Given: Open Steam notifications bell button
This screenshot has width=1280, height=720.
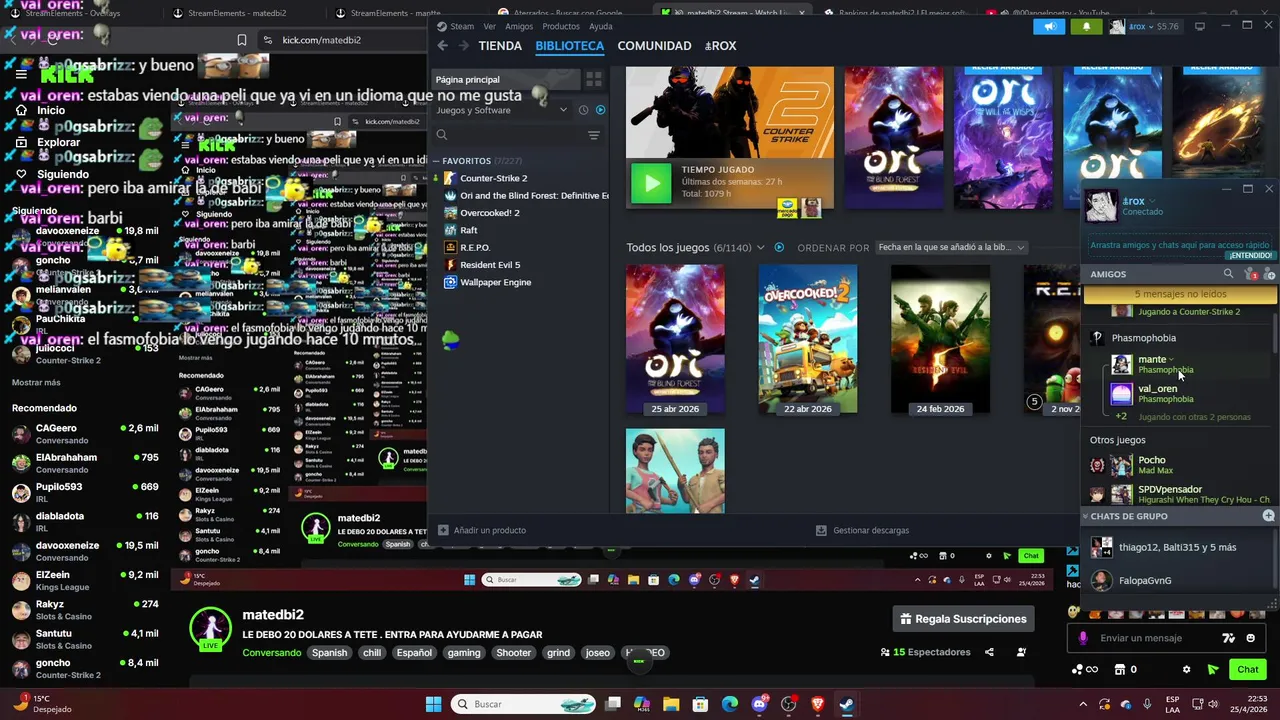Looking at the screenshot, I should [x=1086, y=26].
